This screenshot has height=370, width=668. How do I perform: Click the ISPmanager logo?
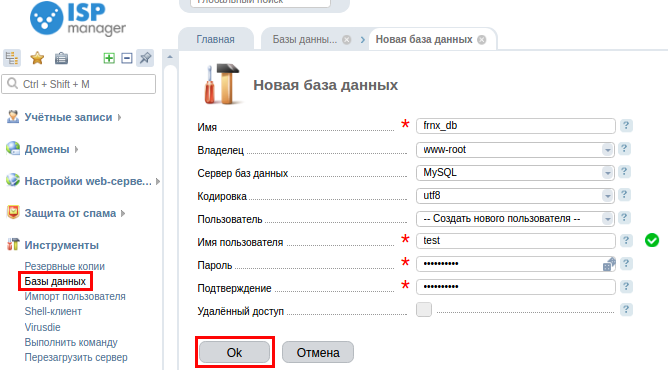pyautogui.click(x=78, y=19)
